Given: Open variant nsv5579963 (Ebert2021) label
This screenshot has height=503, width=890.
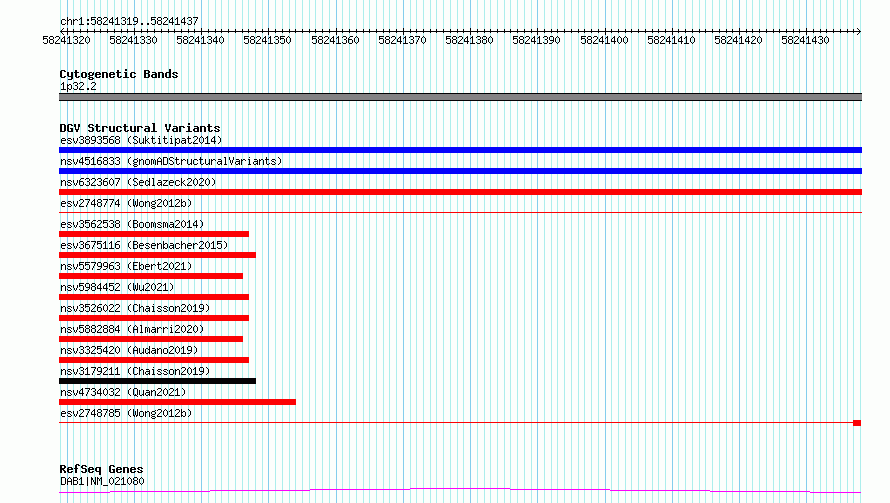Looking at the screenshot, I should coord(126,266).
